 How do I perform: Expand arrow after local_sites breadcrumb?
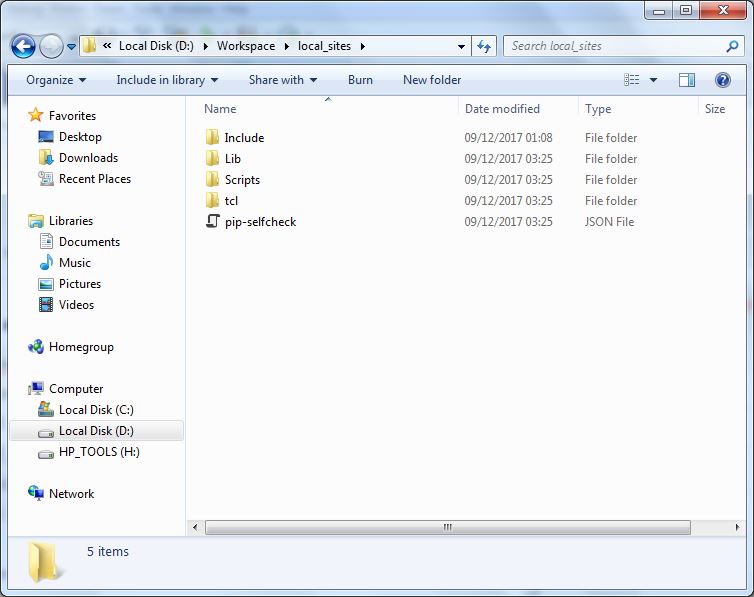click(x=363, y=46)
